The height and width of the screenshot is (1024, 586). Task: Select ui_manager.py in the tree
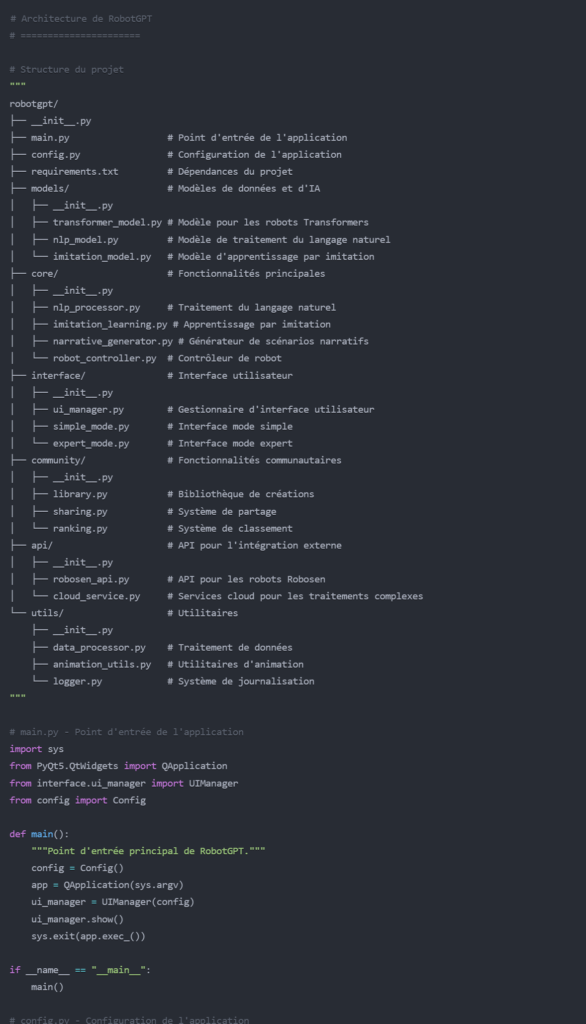point(88,409)
